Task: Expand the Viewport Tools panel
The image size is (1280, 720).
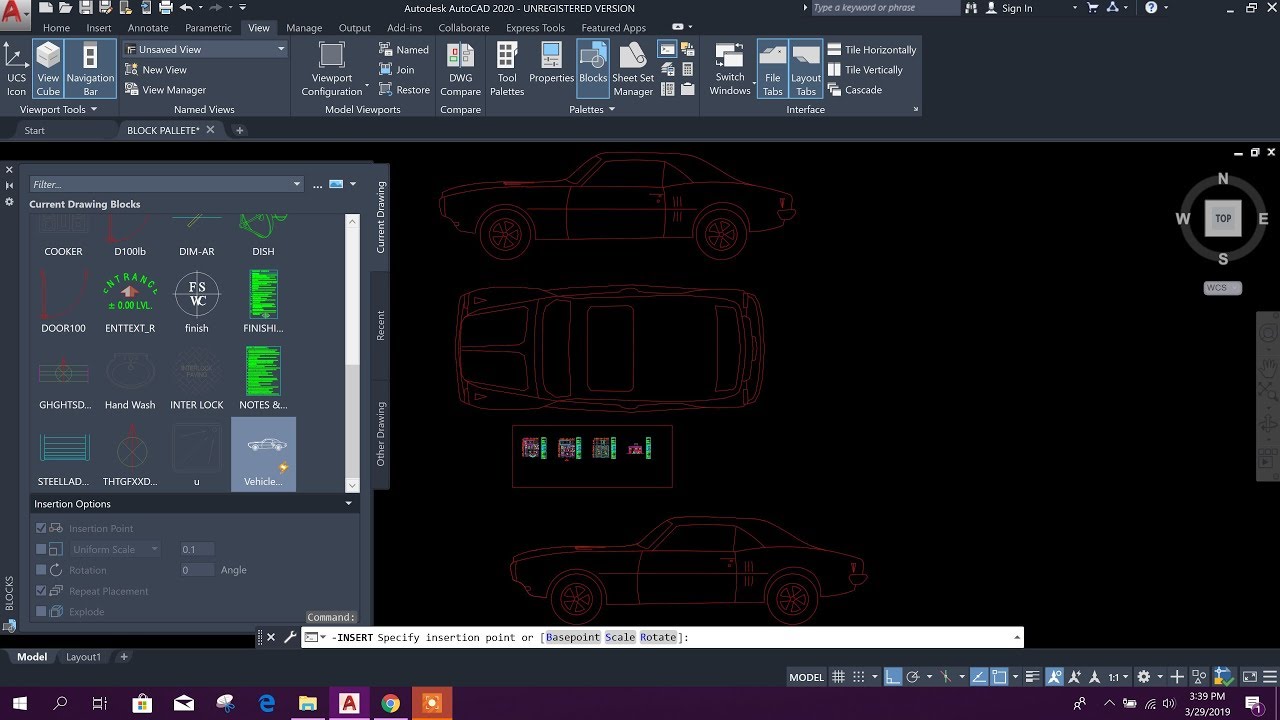Action: tap(59, 109)
